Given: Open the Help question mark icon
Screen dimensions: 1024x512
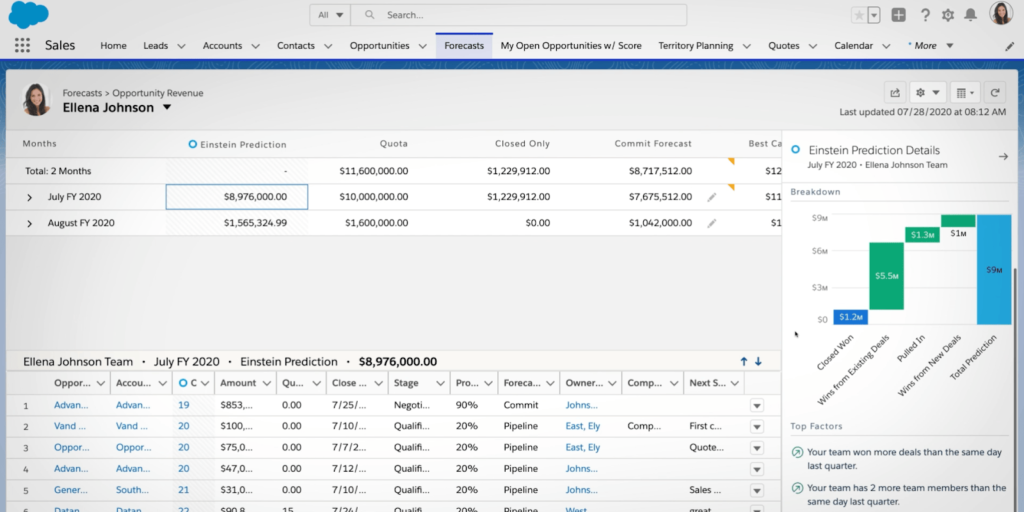Looking at the screenshot, I should (x=925, y=15).
